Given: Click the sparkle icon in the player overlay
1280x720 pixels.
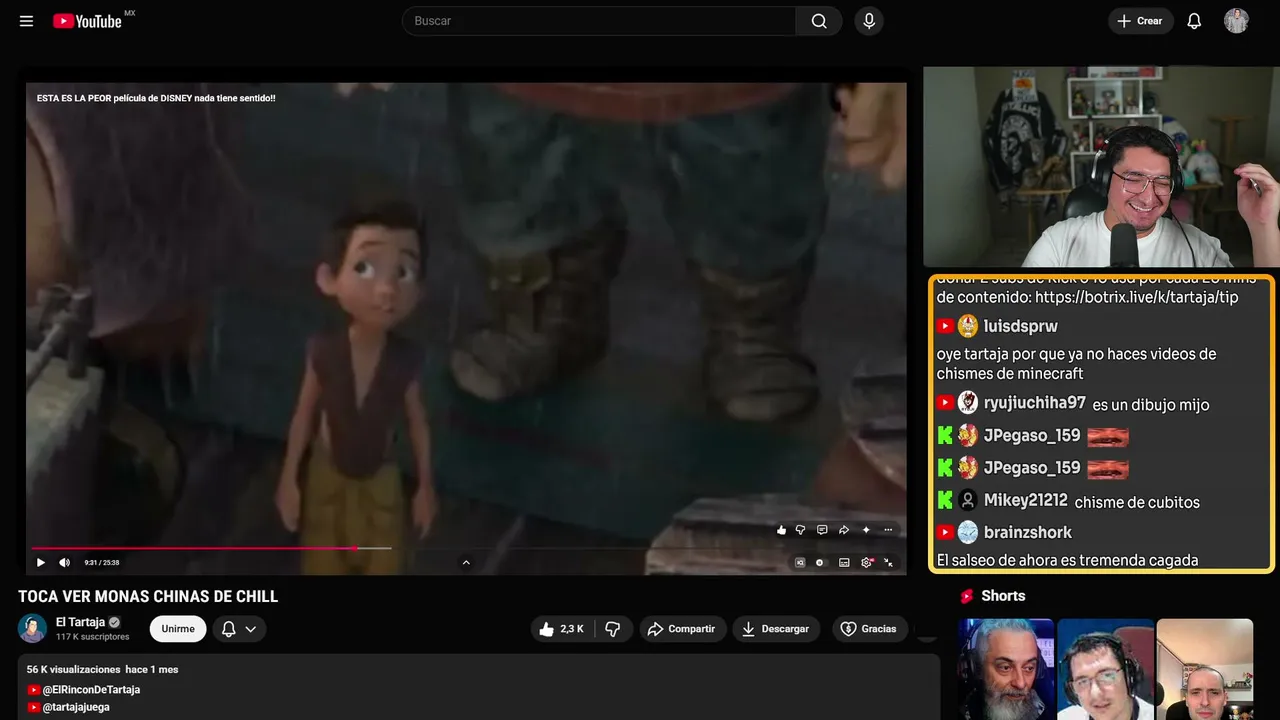Looking at the screenshot, I should point(866,530).
